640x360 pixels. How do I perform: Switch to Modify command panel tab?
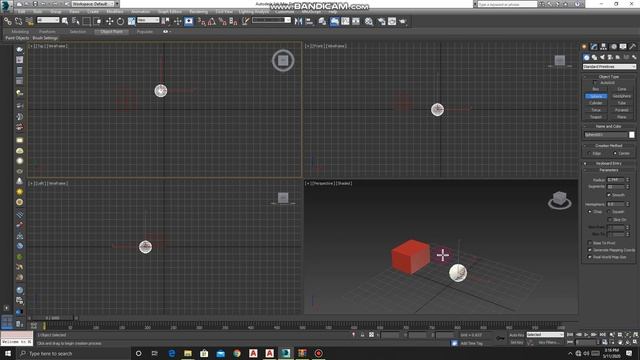click(x=594, y=47)
